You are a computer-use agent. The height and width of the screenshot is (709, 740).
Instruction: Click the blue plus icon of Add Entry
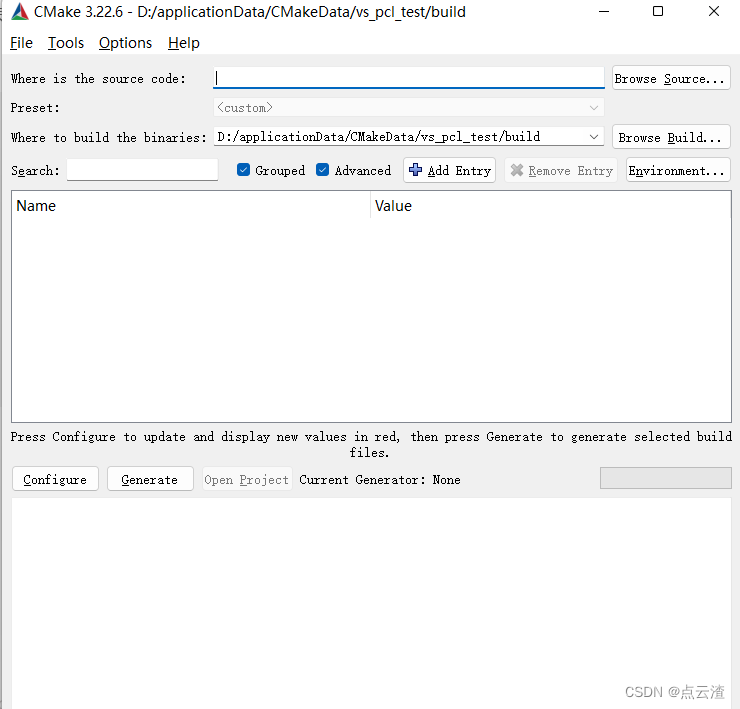coord(415,170)
